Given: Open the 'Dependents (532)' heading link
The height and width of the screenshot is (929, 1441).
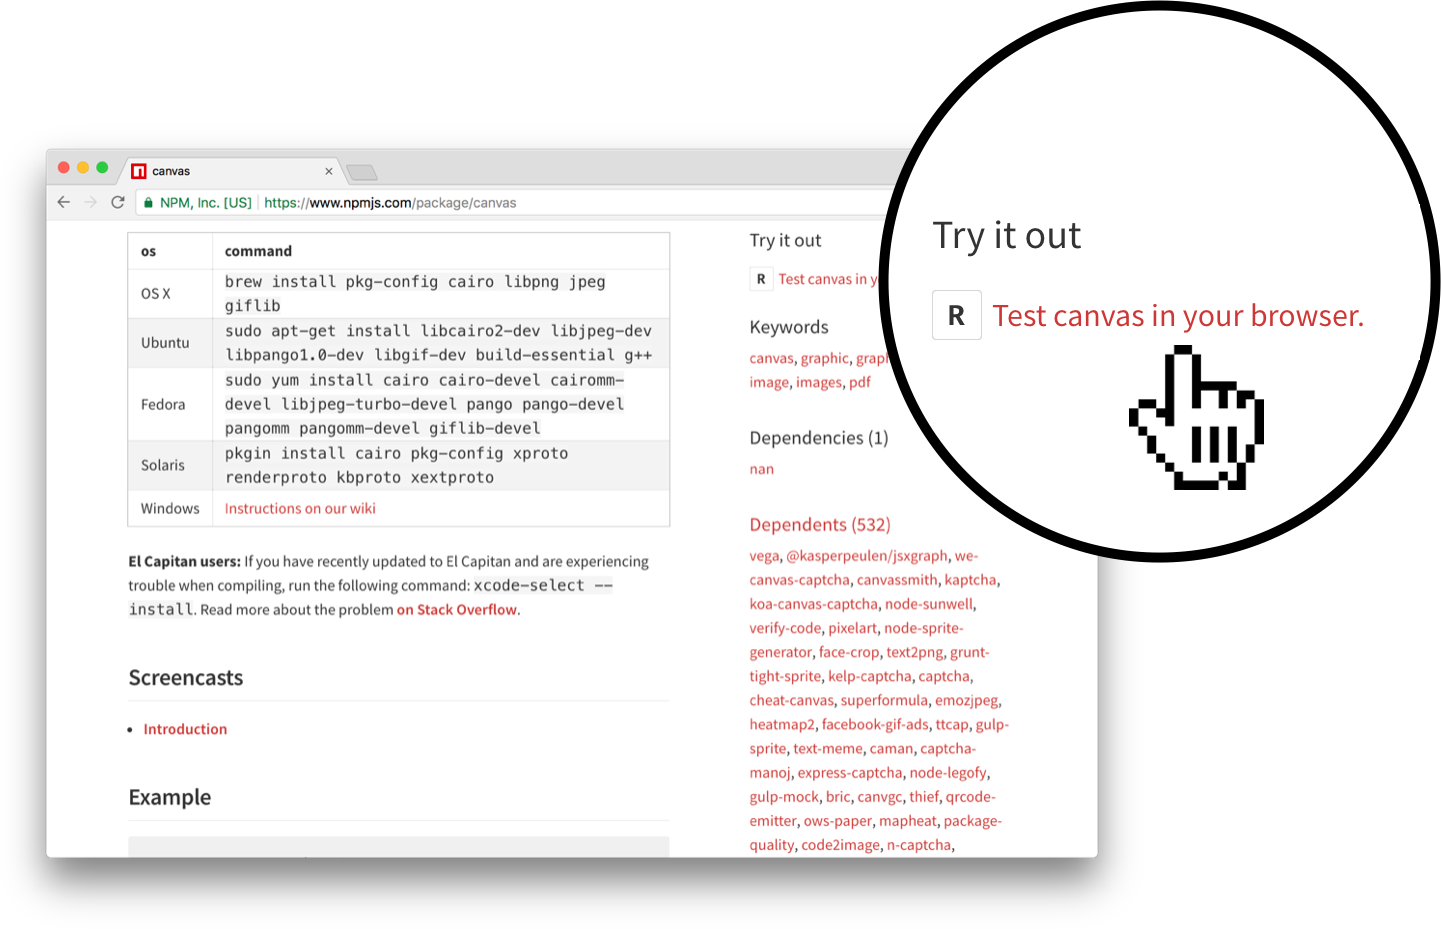Looking at the screenshot, I should pyautogui.click(x=820, y=525).
